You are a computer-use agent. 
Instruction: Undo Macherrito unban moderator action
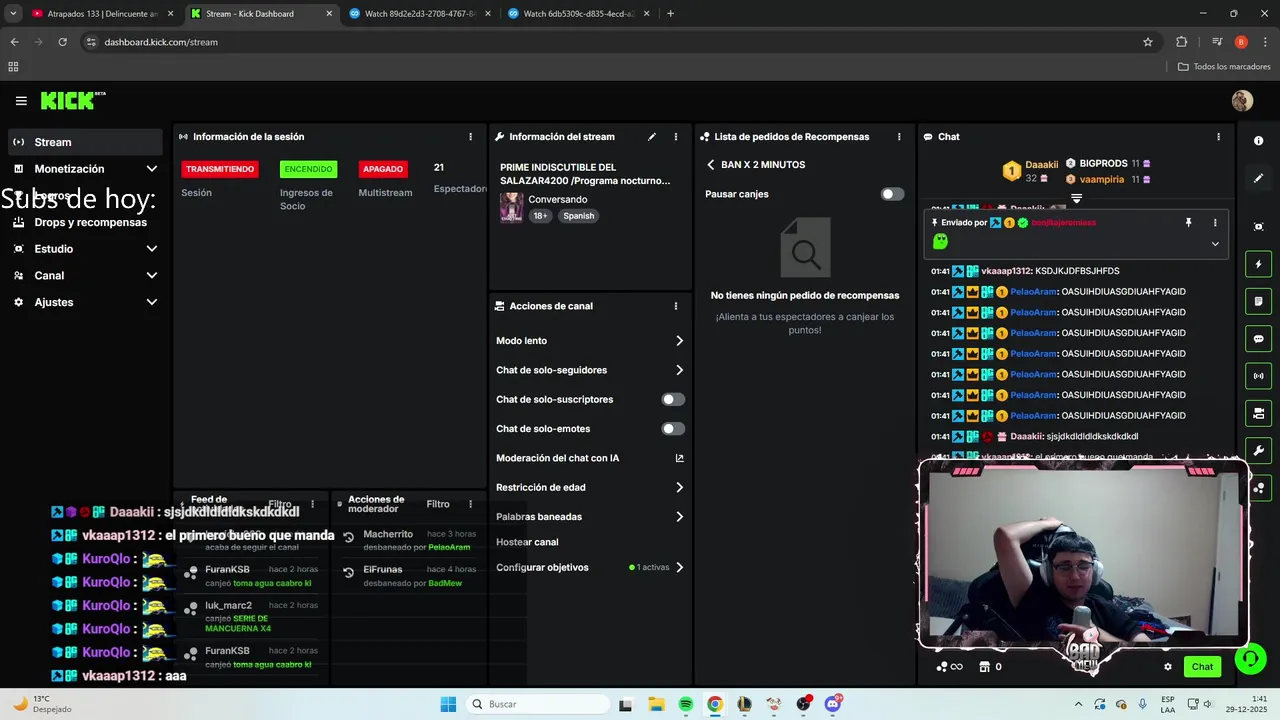click(348, 537)
